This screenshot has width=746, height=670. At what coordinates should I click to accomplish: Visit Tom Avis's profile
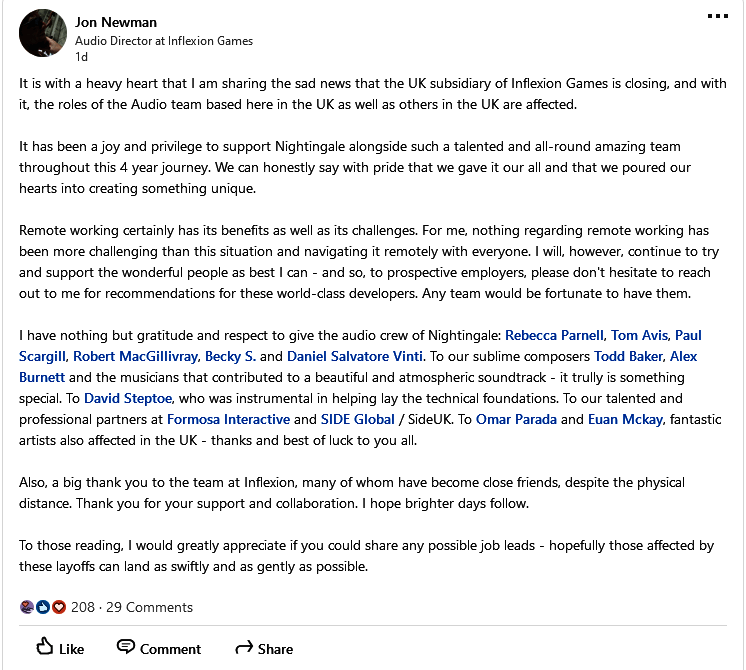(x=641, y=335)
